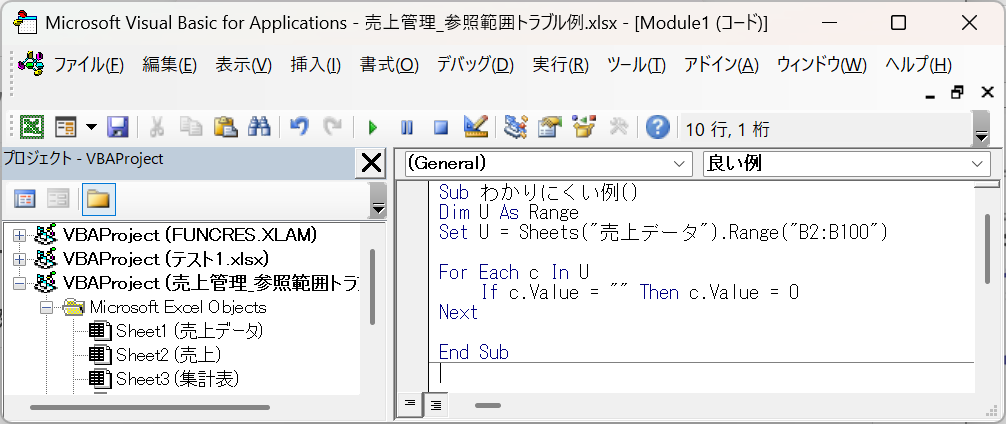This screenshot has width=1006, height=424.
Task: Open the Insert object dropdown arrow
Action: pyautogui.click(x=90, y=127)
